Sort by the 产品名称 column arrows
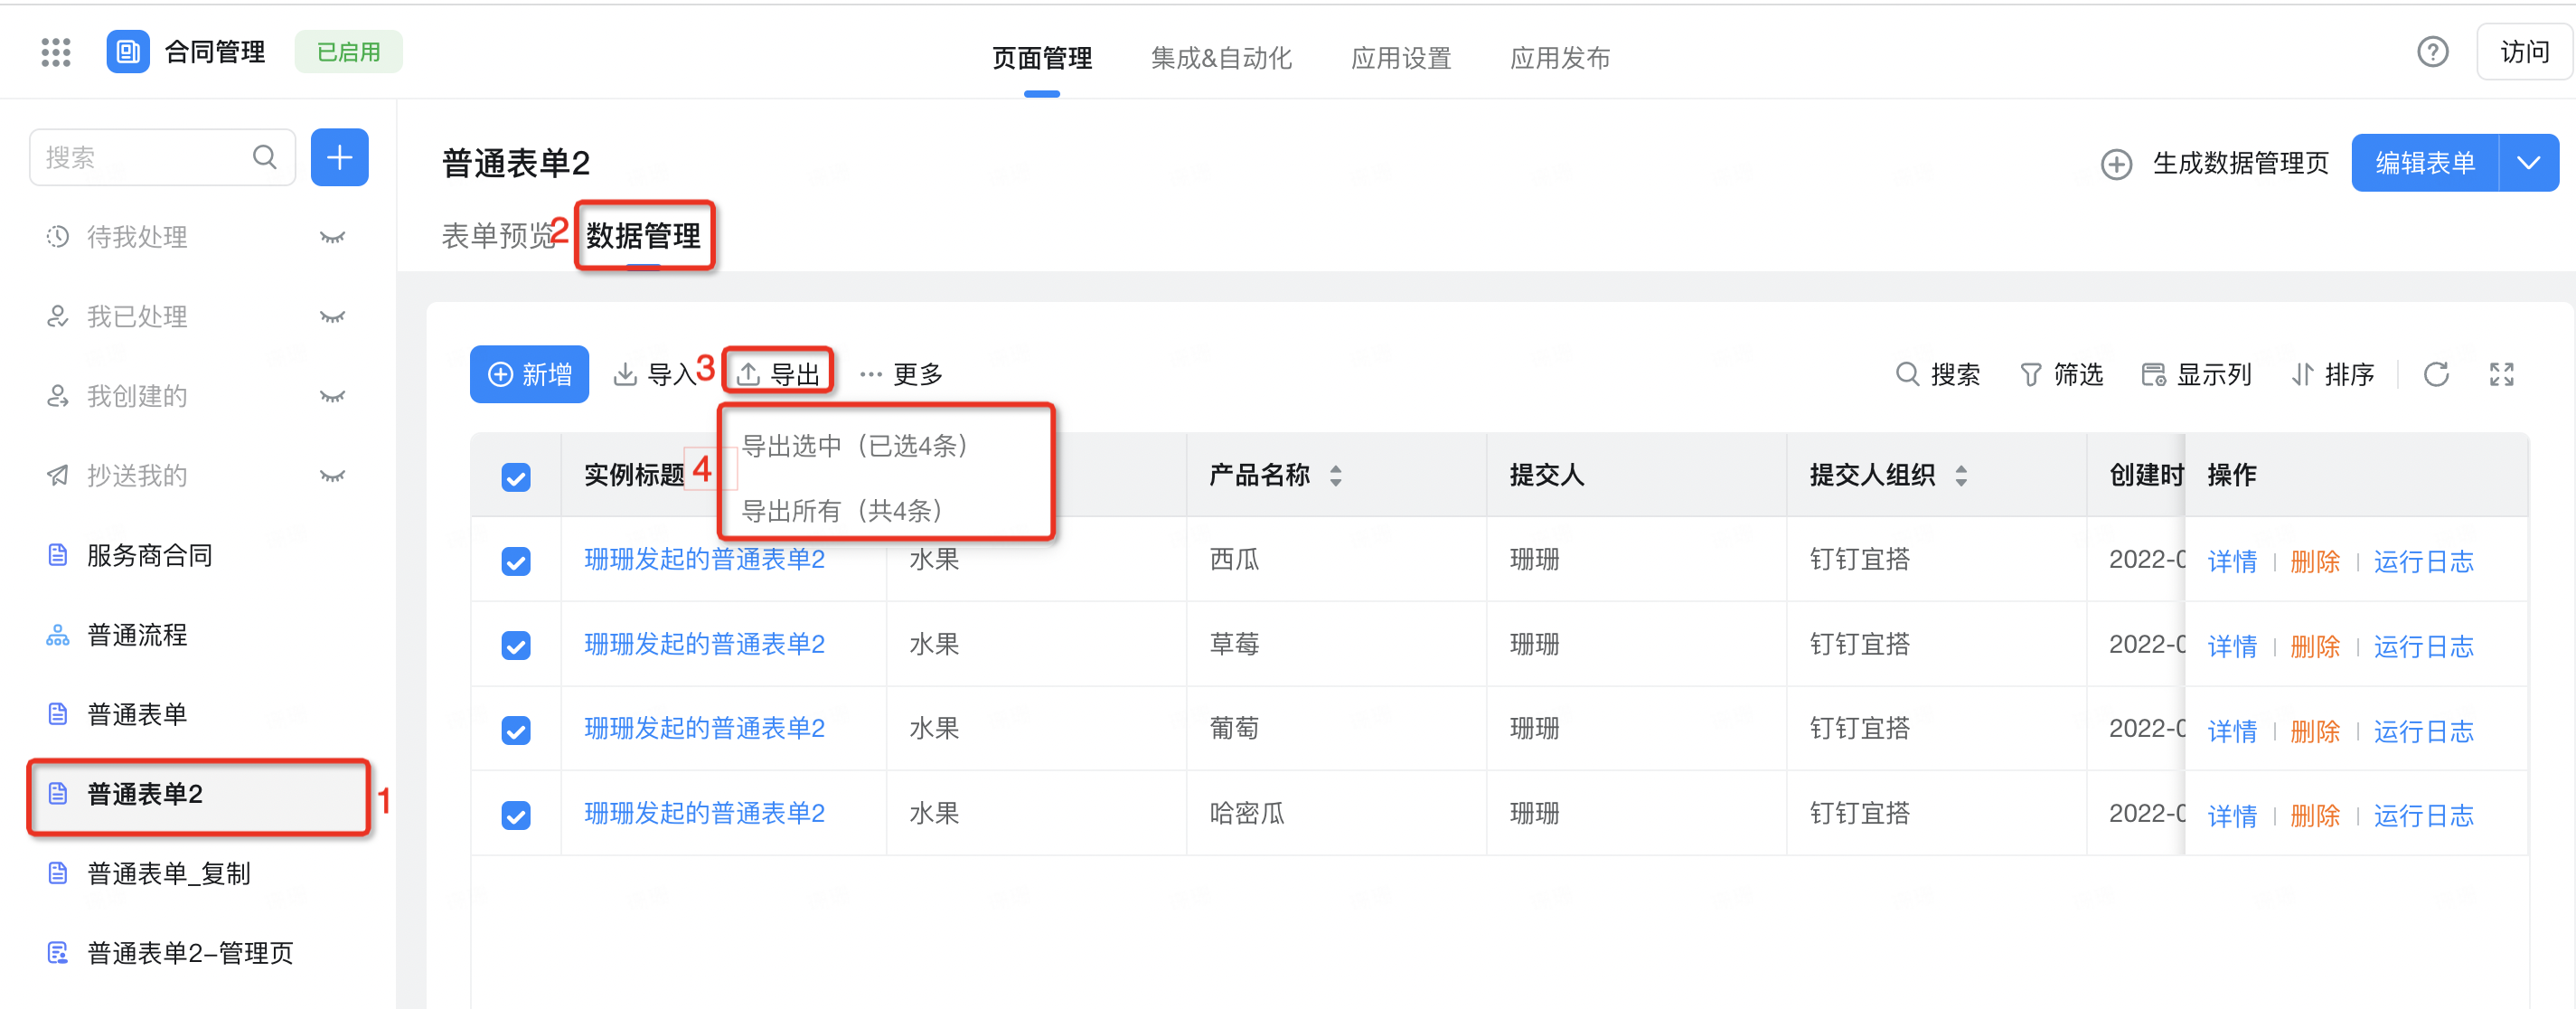This screenshot has width=2576, height=1009. 1336,476
